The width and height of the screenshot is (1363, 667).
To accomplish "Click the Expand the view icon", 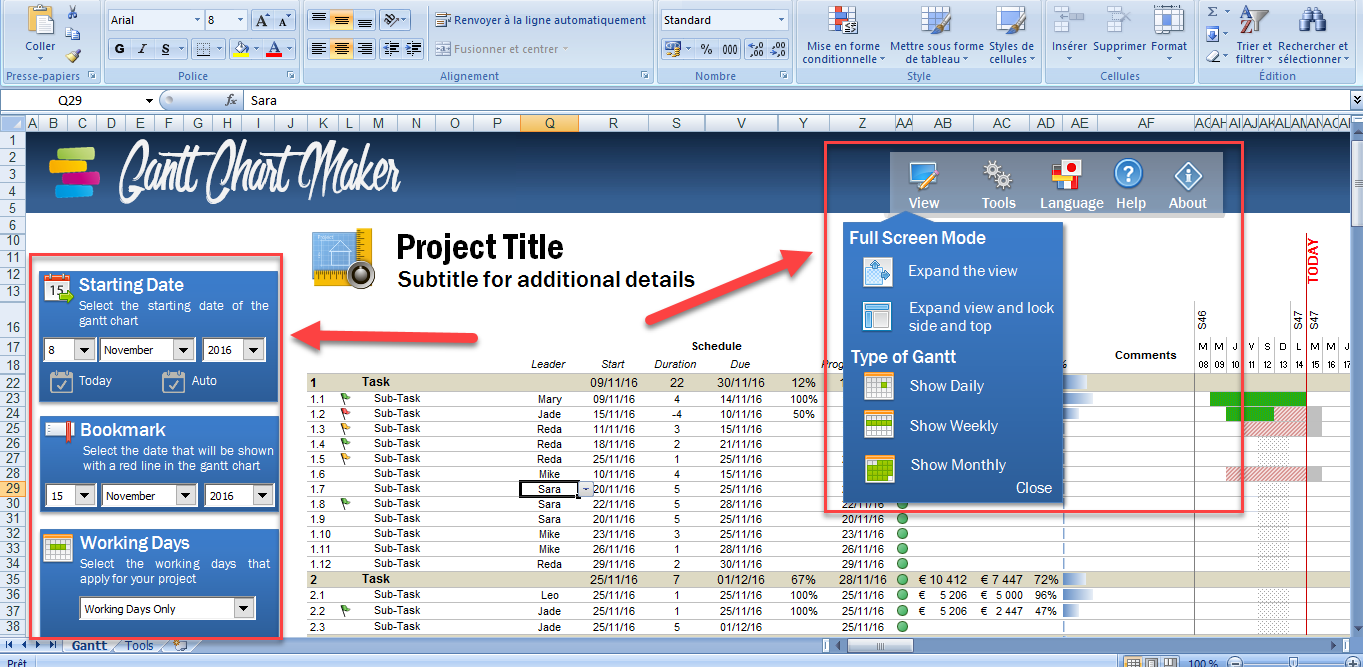I will [877, 271].
